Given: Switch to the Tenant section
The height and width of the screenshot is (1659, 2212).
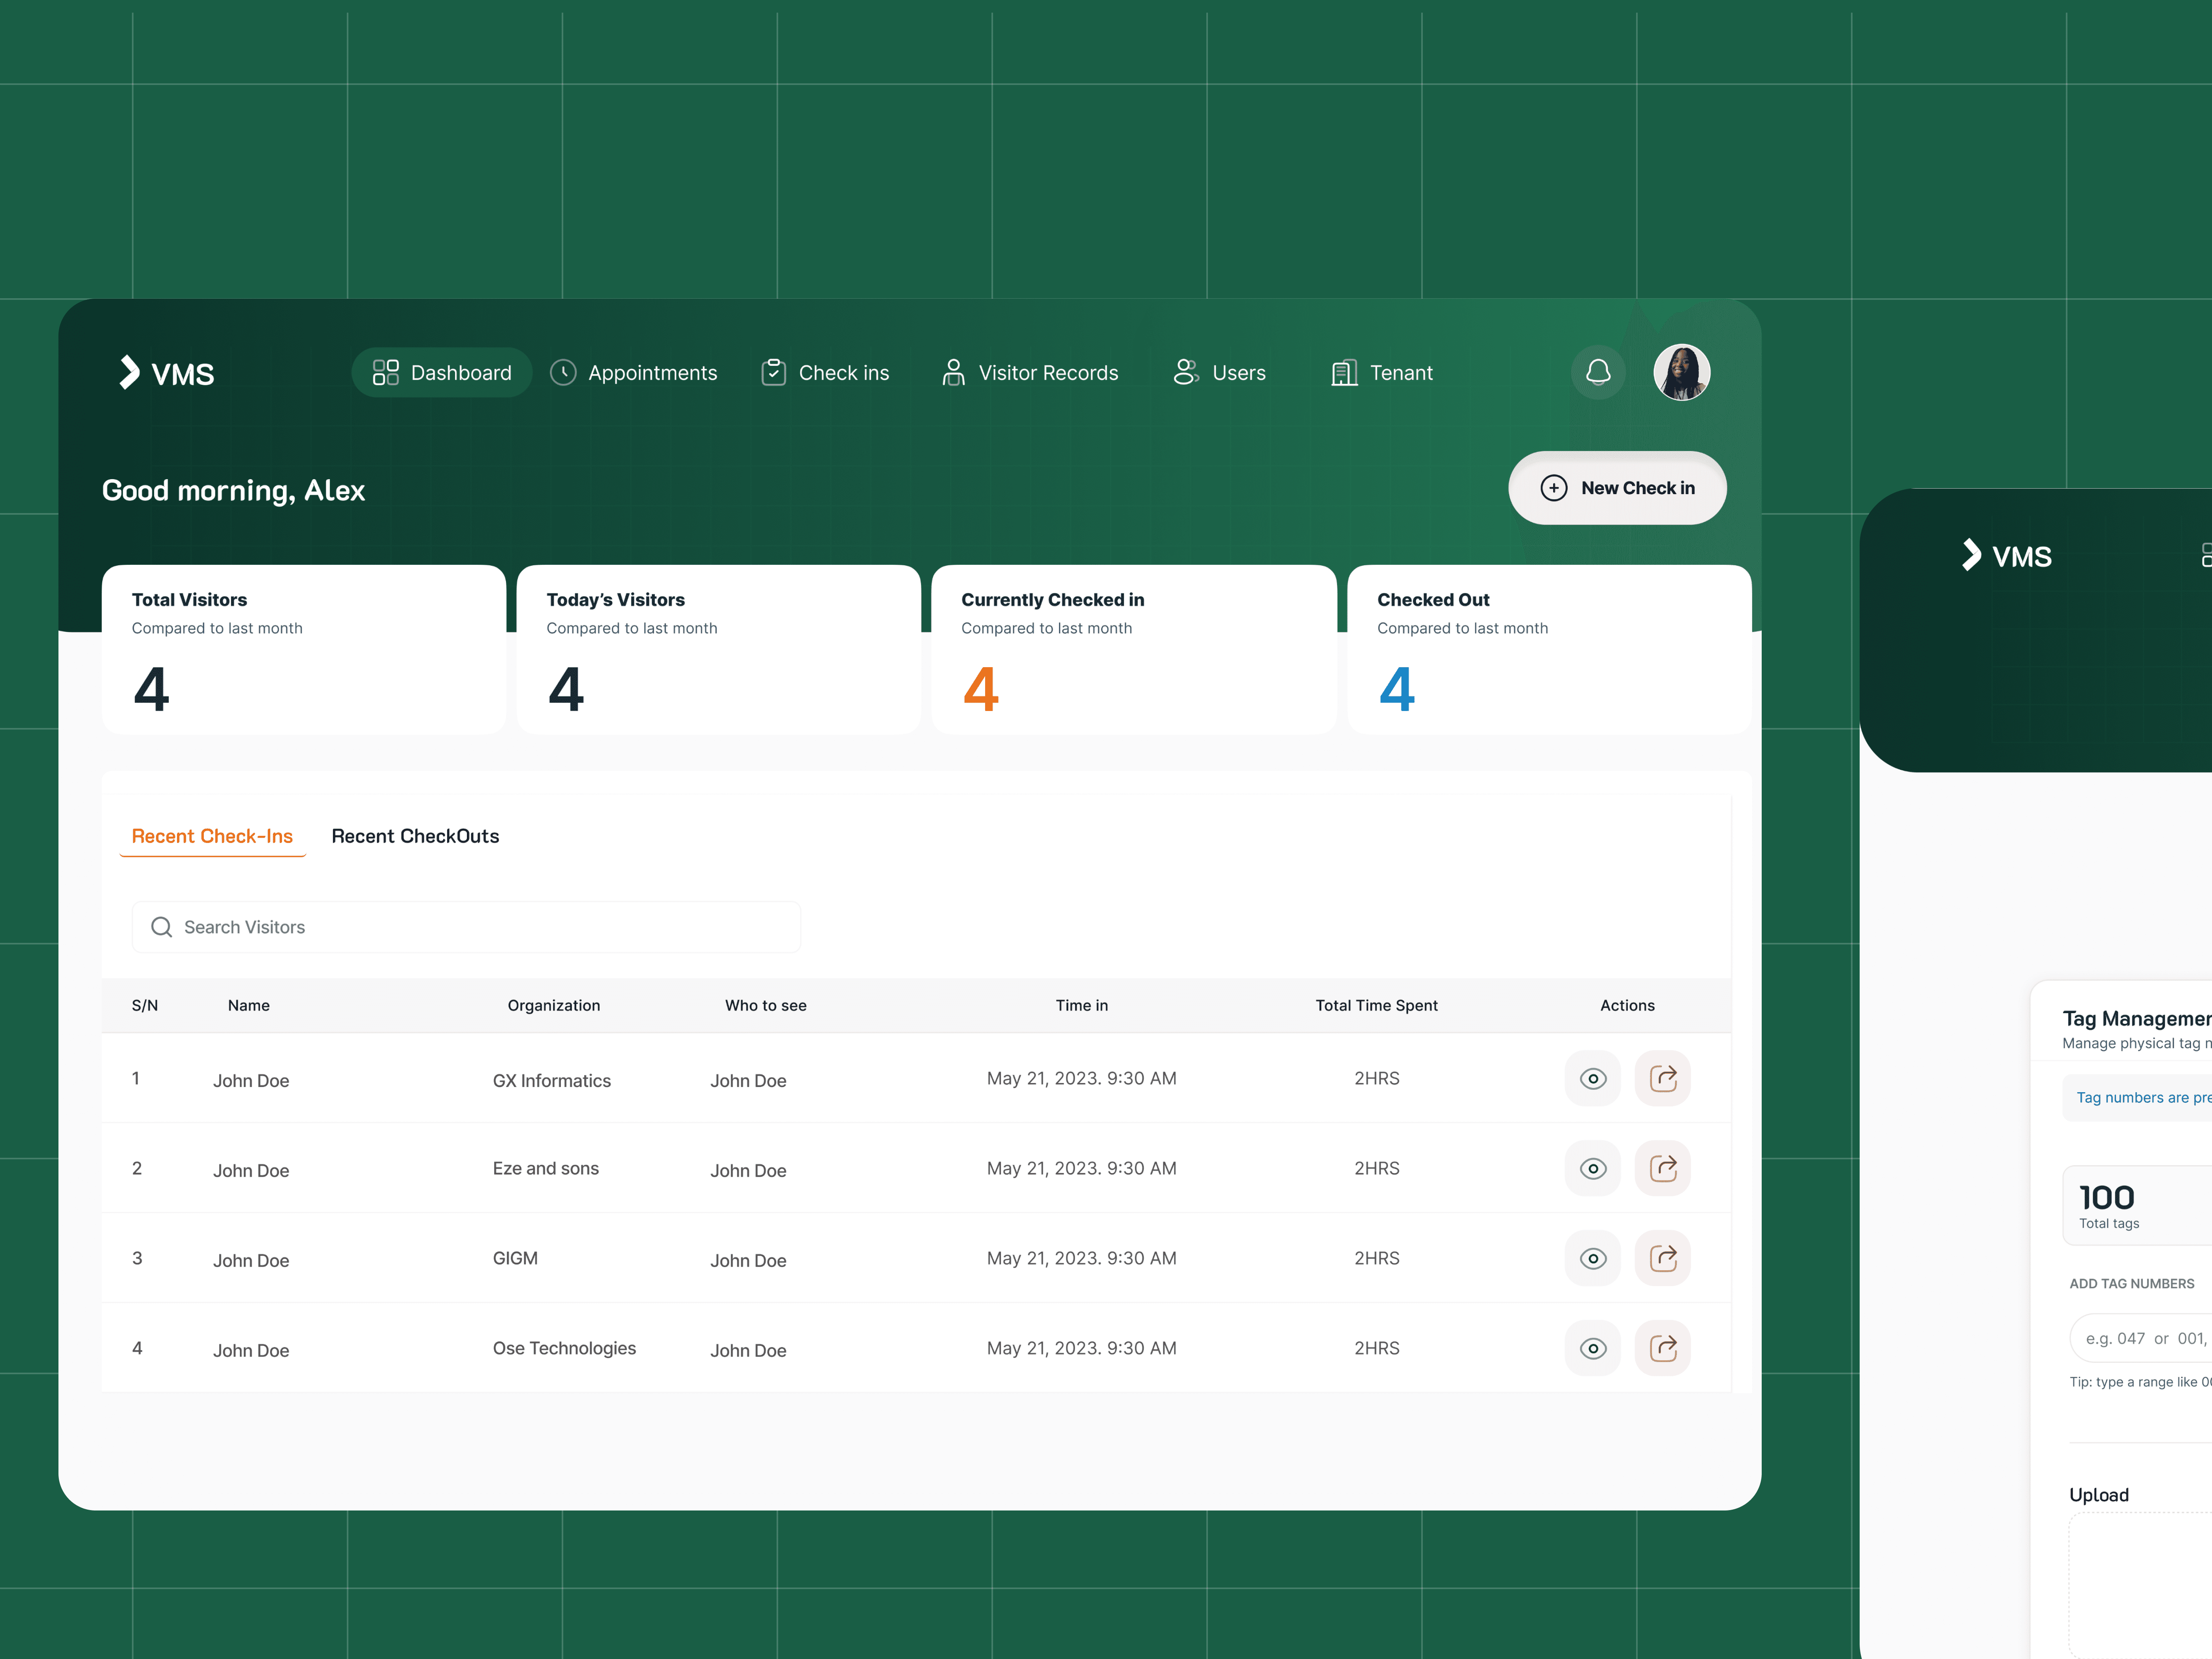Looking at the screenshot, I should point(1382,373).
